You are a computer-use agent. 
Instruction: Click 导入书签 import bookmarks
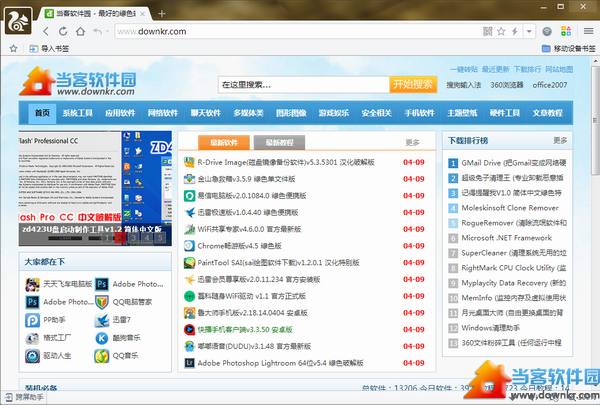point(49,49)
